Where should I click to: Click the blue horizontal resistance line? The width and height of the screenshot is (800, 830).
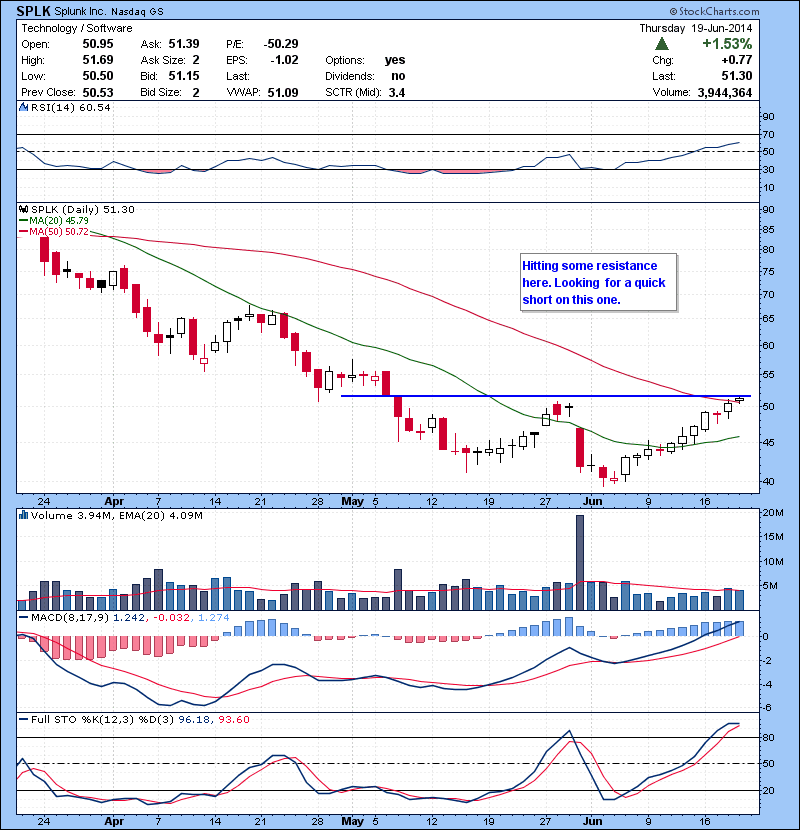coord(545,396)
